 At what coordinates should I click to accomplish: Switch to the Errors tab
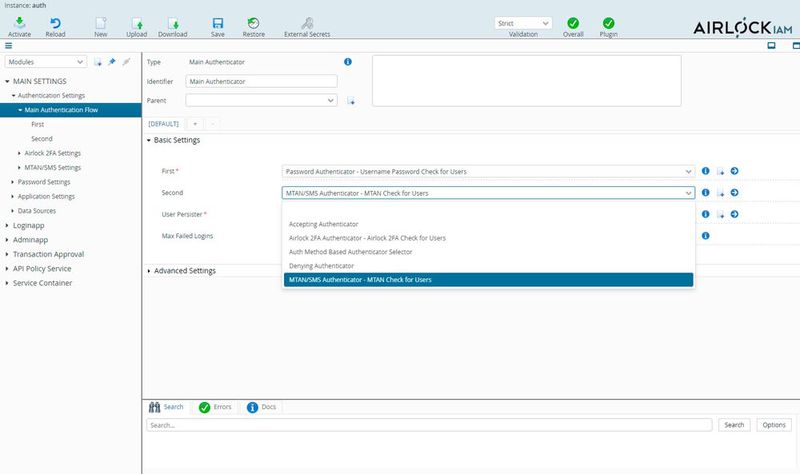[x=215, y=407]
